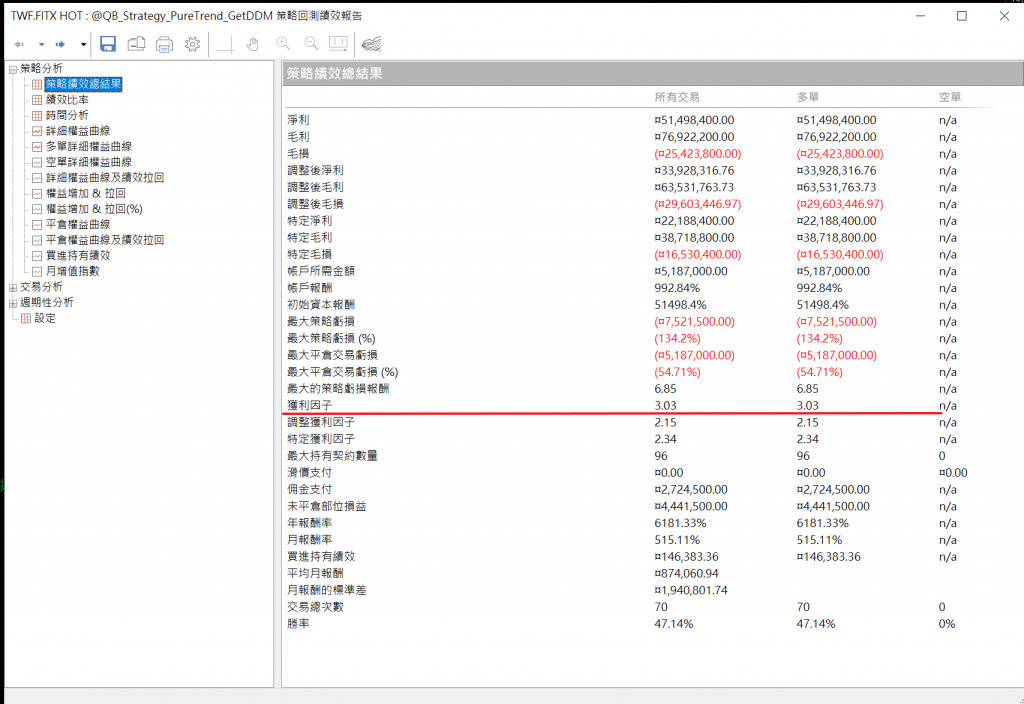Open 平倉權益曲線 chart item
Screen dimensions: 1024x704
pyautogui.click(x=78, y=225)
